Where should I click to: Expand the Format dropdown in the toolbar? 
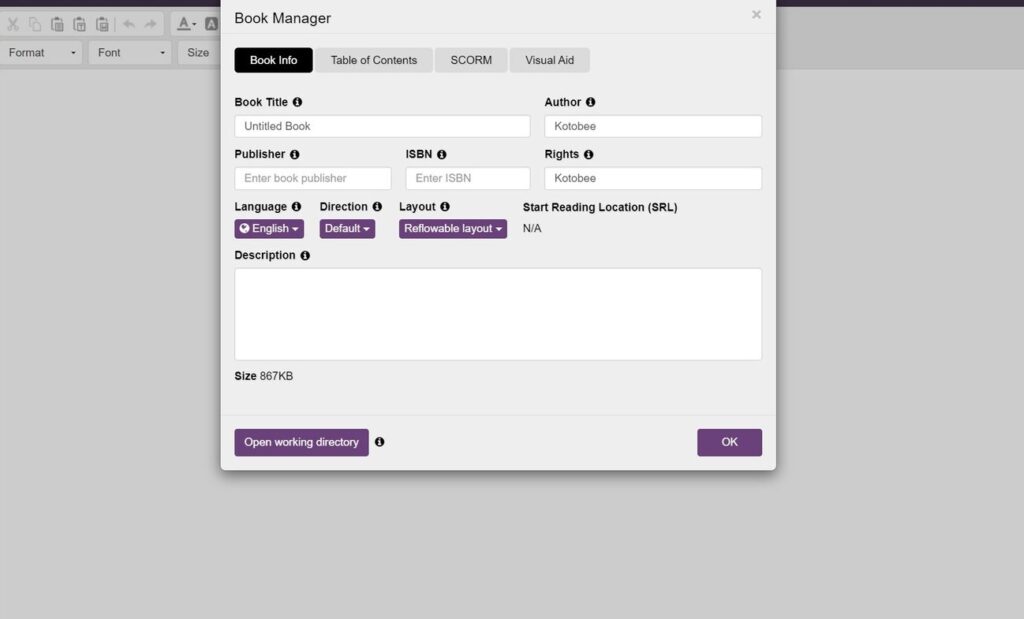click(x=40, y=52)
